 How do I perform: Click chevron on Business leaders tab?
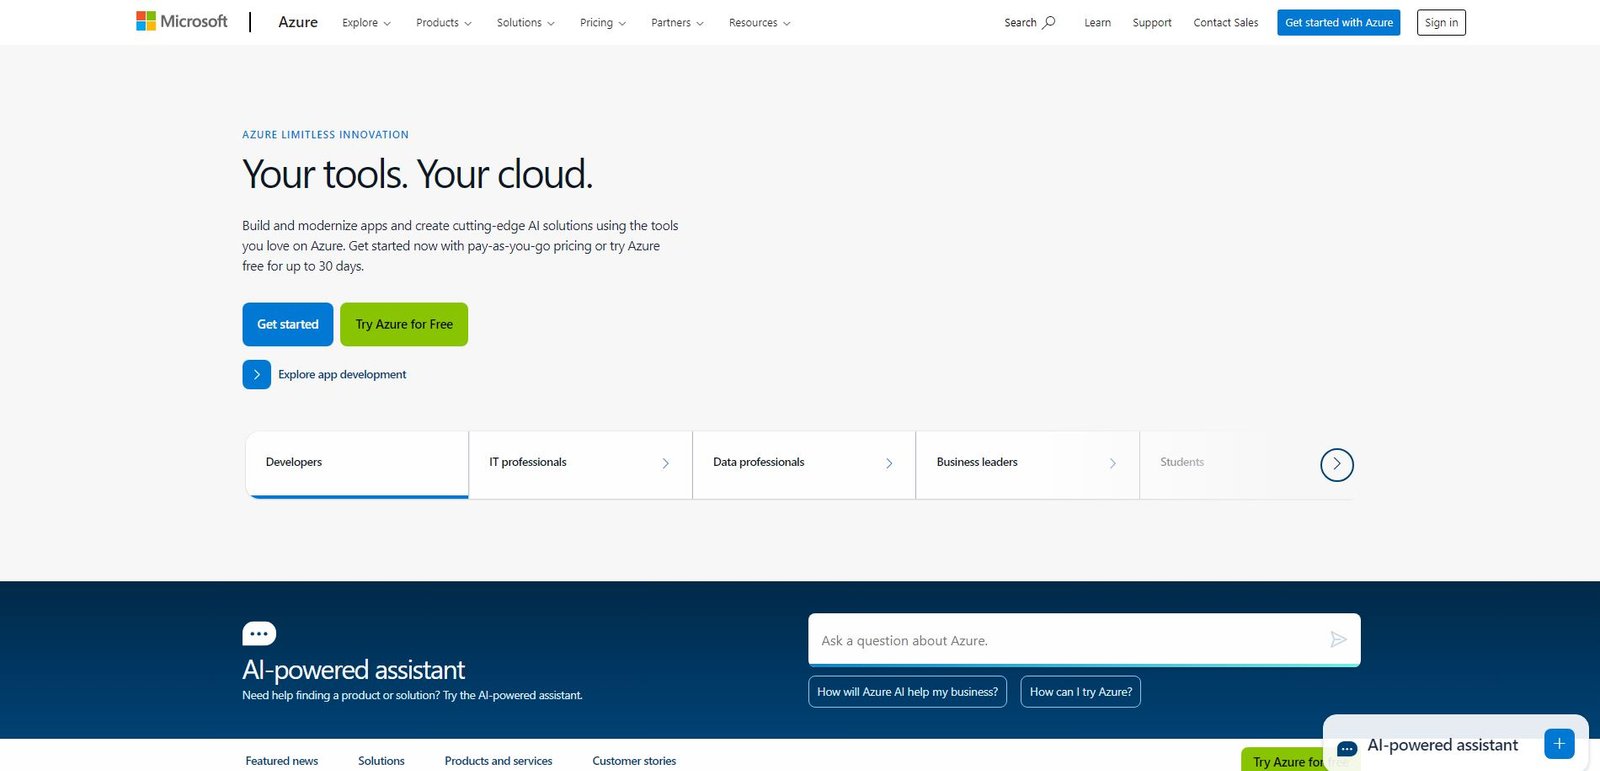1113,463
